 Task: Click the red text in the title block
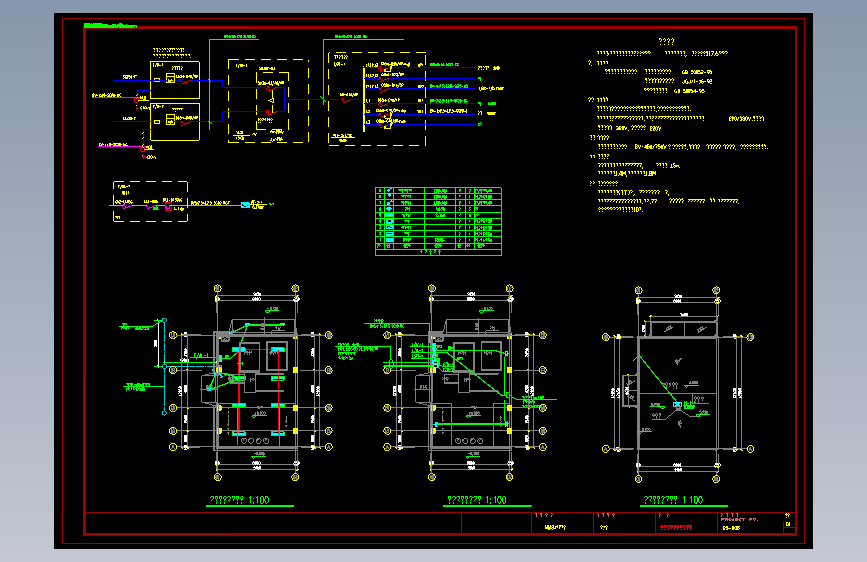point(676,528)
